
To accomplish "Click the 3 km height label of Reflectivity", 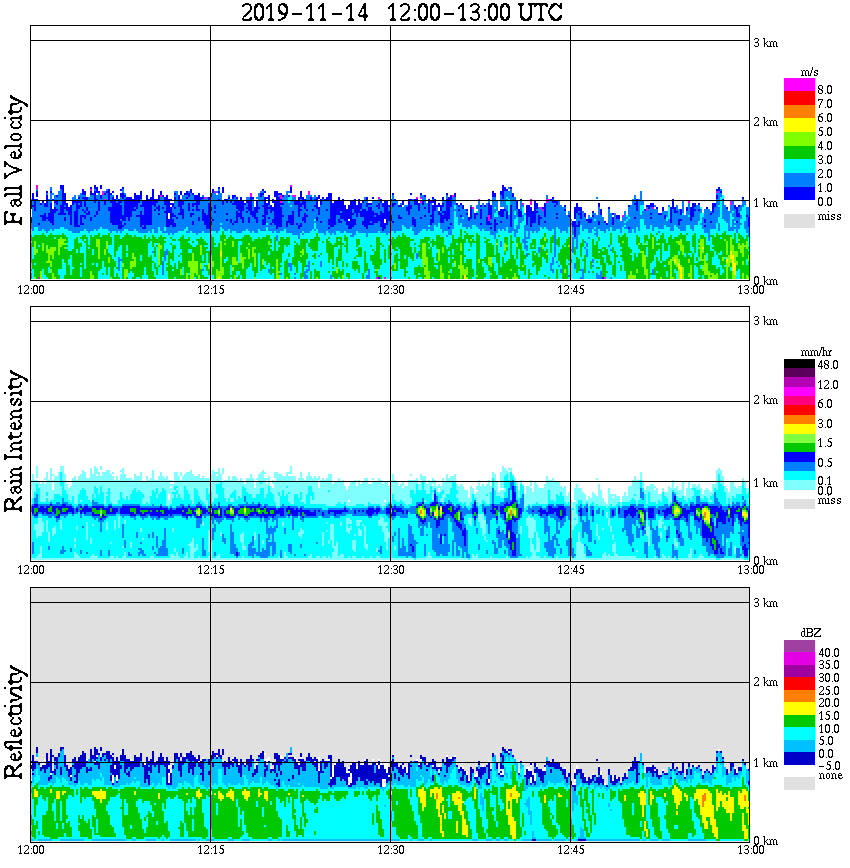I will (765, 603).
